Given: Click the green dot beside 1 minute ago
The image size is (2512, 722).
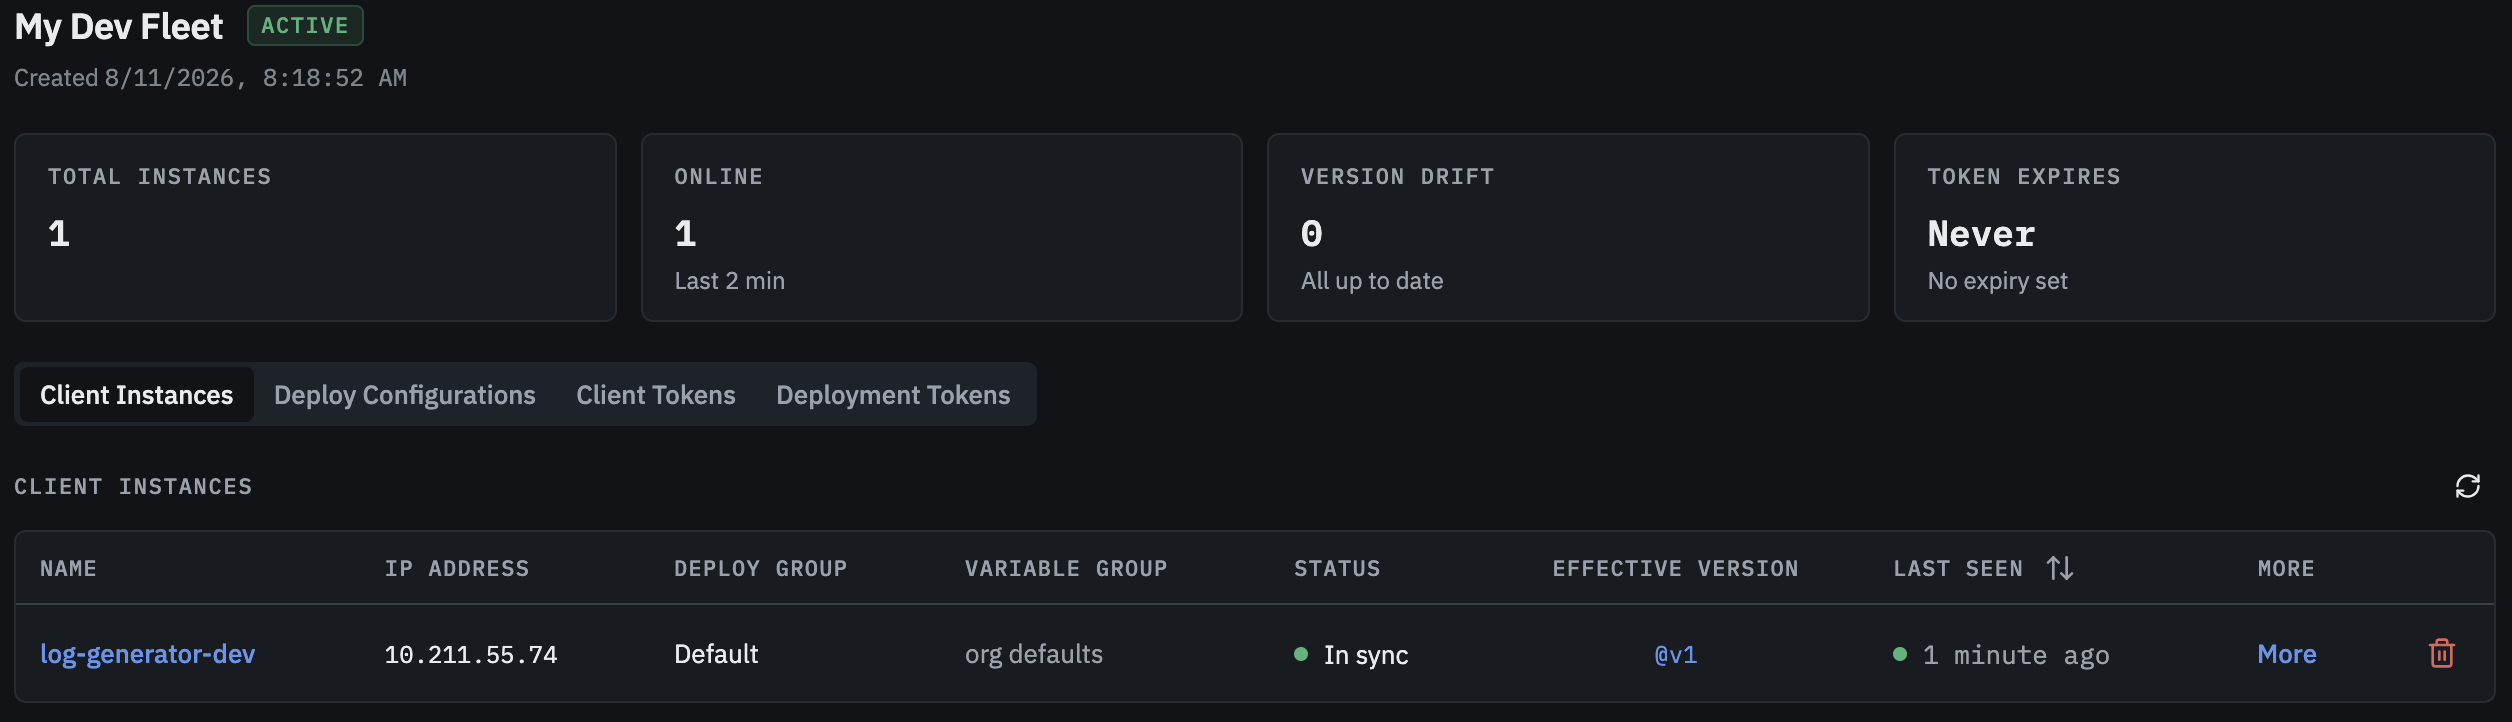Looking at the screenshot, I should 1899,654.
